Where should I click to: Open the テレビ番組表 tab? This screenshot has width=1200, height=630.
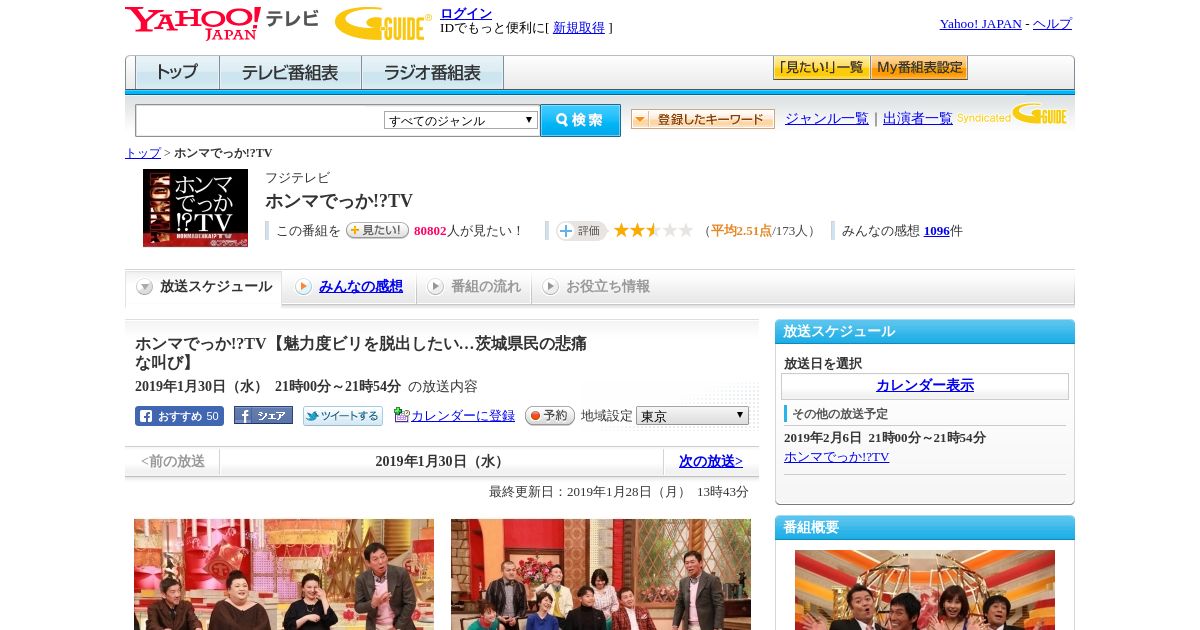(290, 73)
